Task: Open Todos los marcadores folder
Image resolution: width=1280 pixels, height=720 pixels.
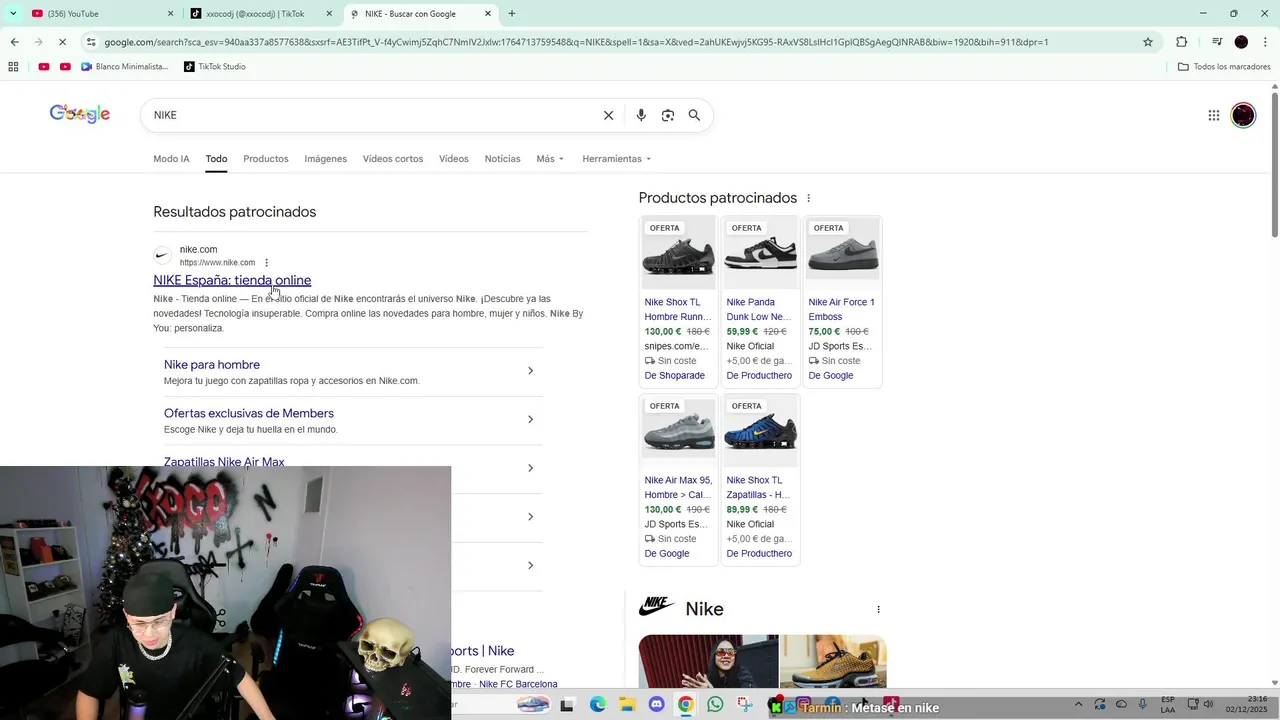Action: 1224,67
